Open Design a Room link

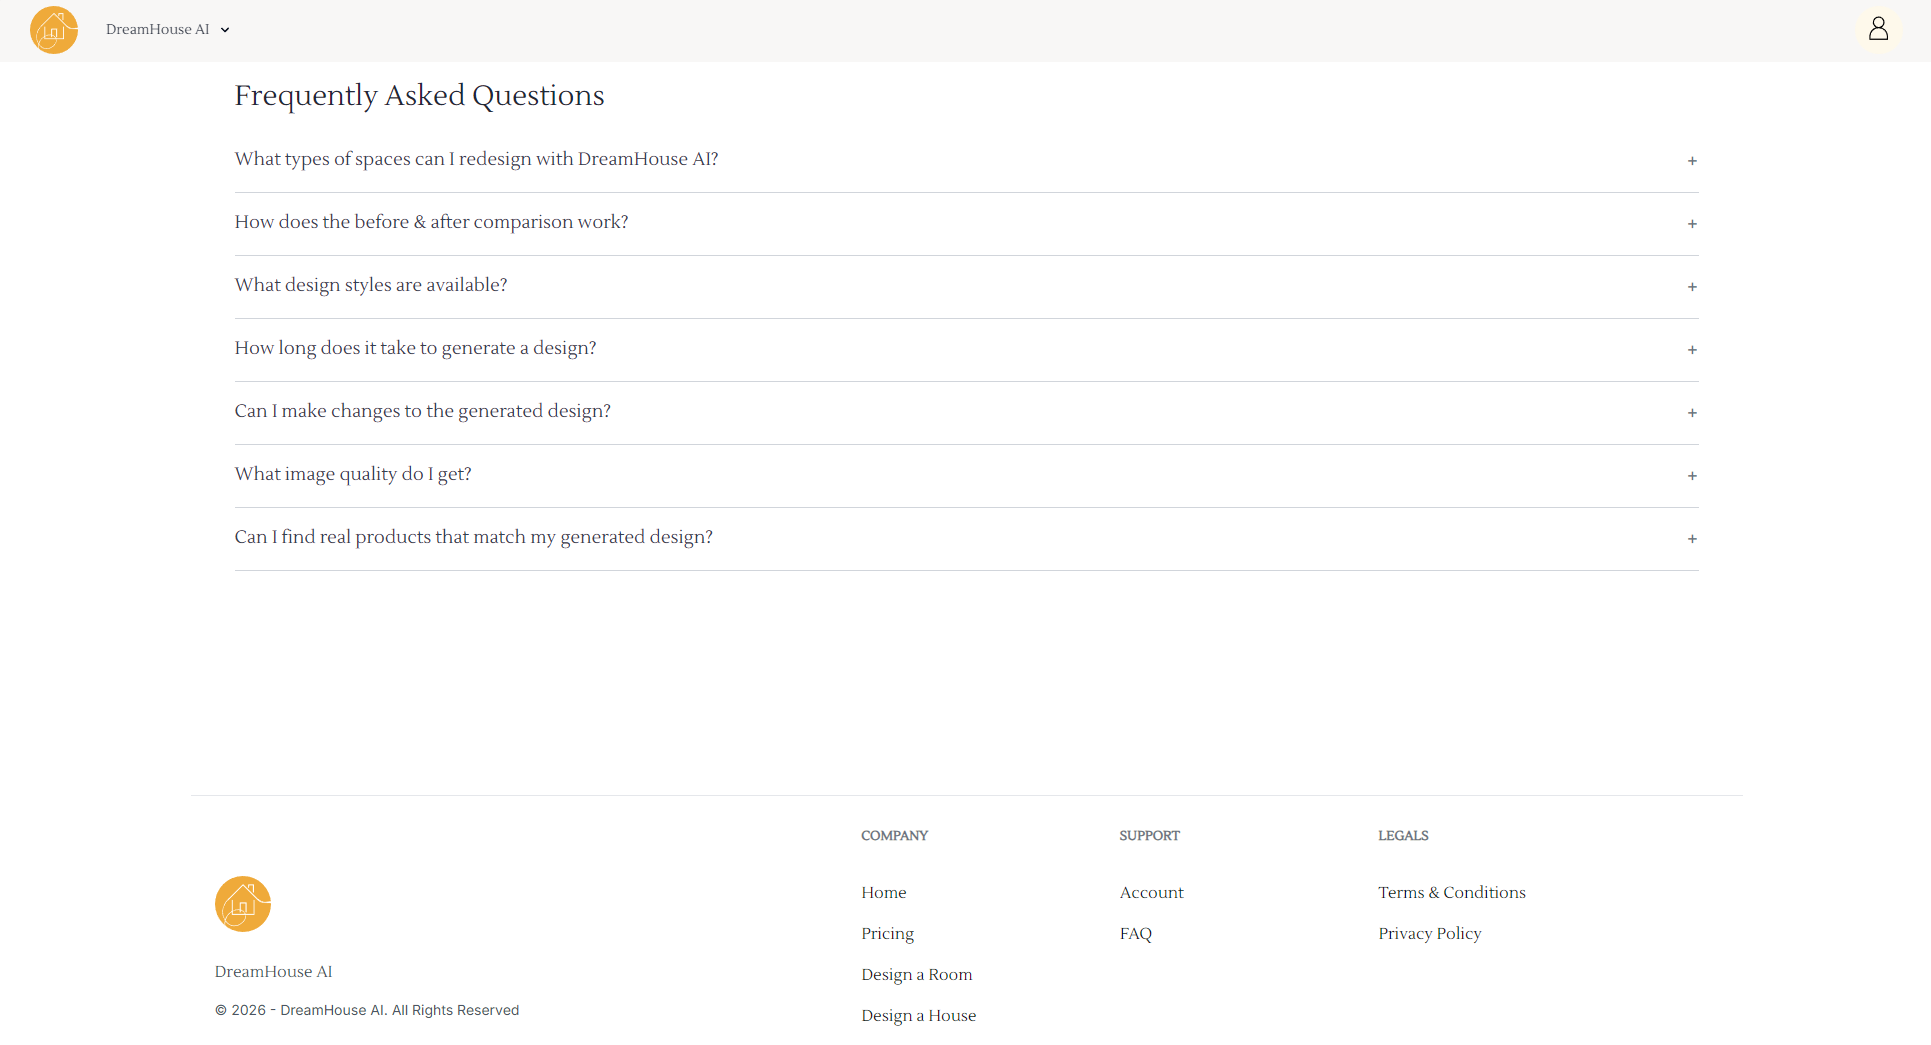click(x=916, y=974)
